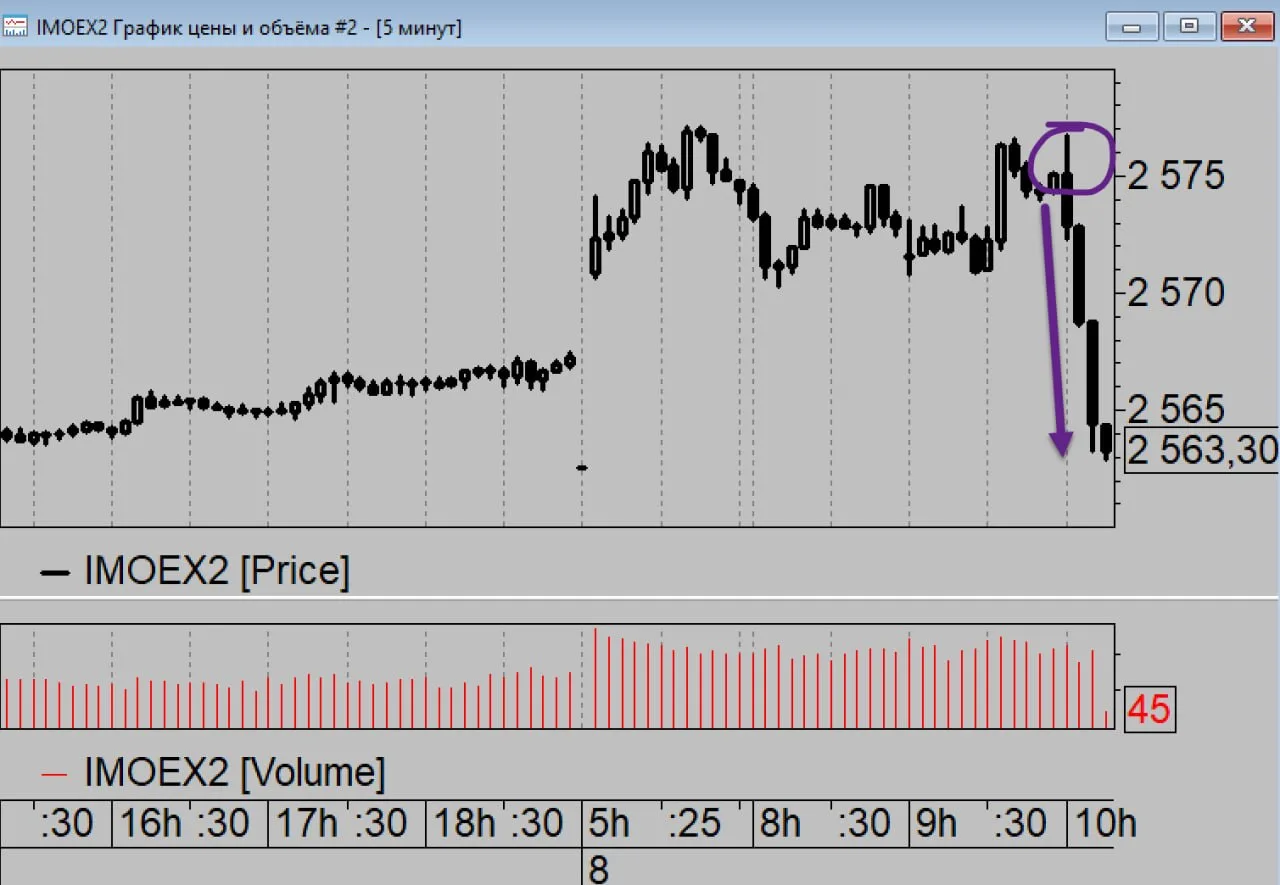This screenshot has height=885, width=1280.
Task: Click the 16h time axis label
Action: coord(152,824)
